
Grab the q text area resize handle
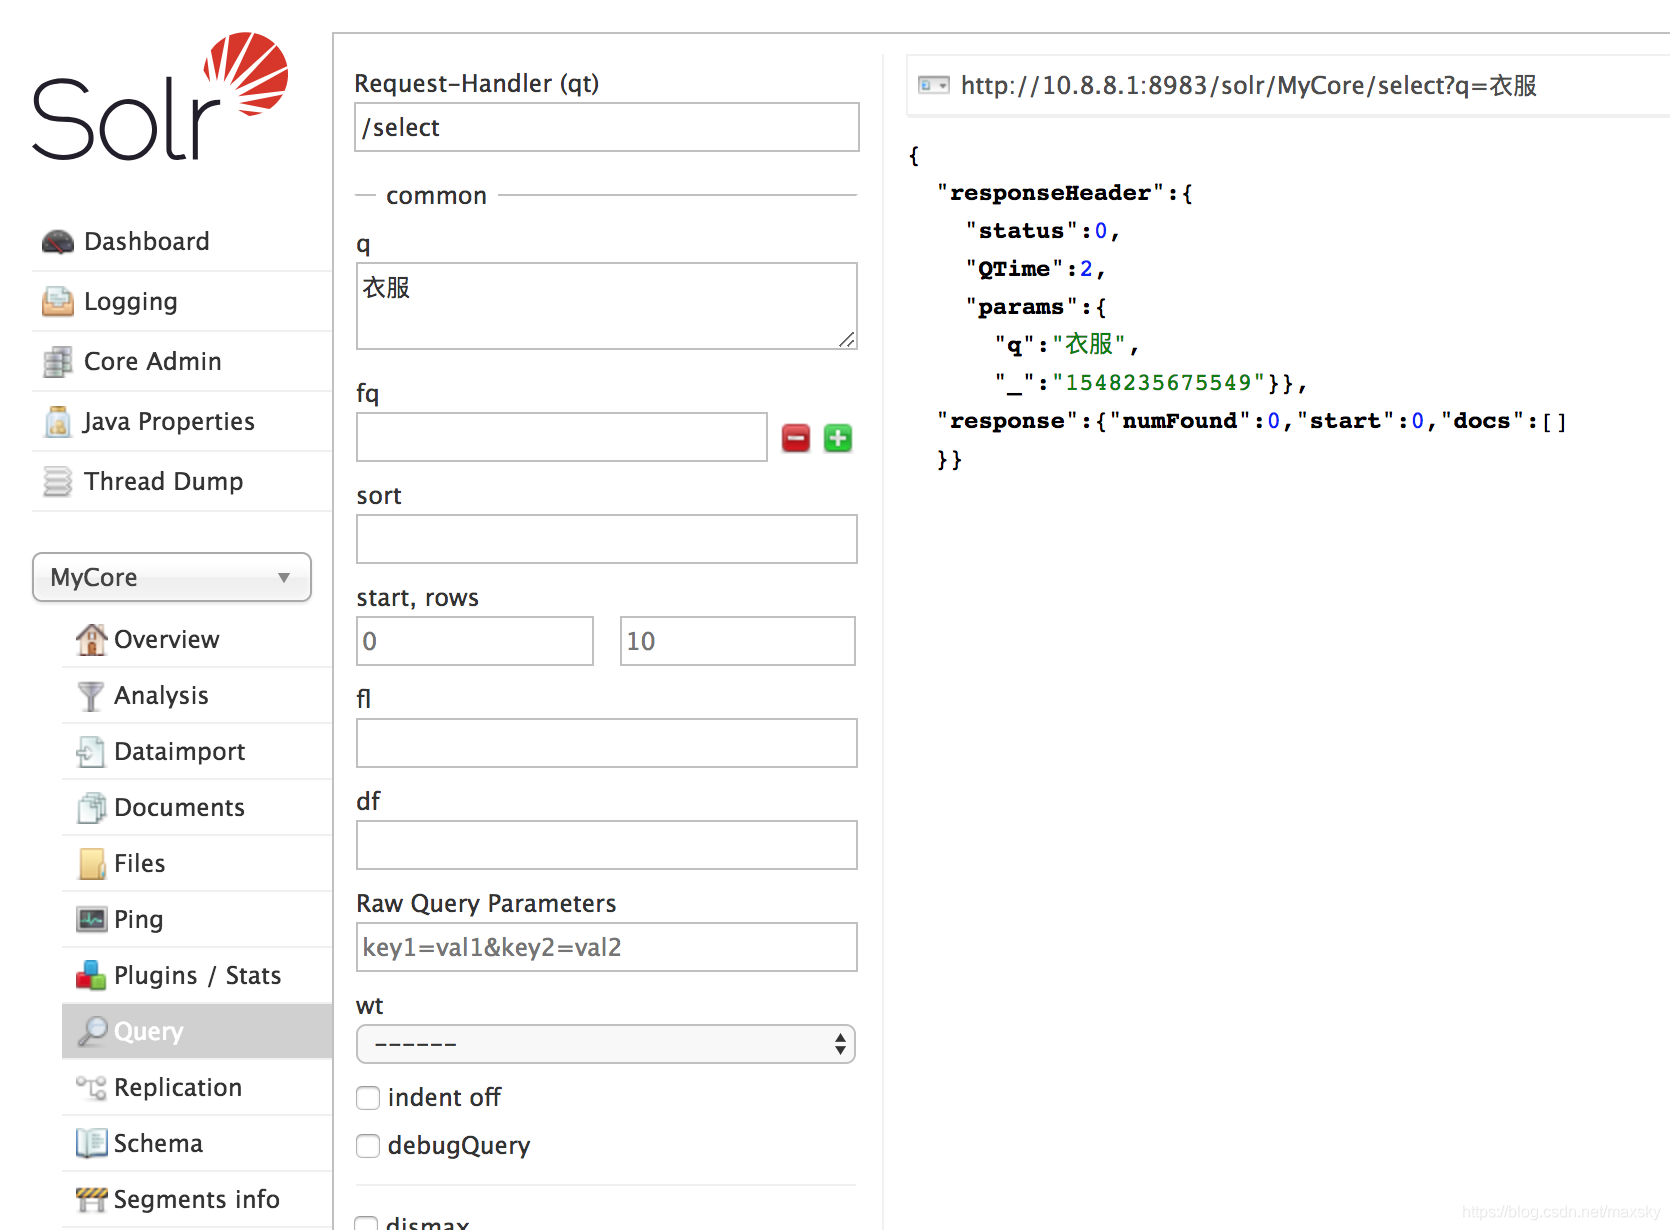[x=847, y=340]
